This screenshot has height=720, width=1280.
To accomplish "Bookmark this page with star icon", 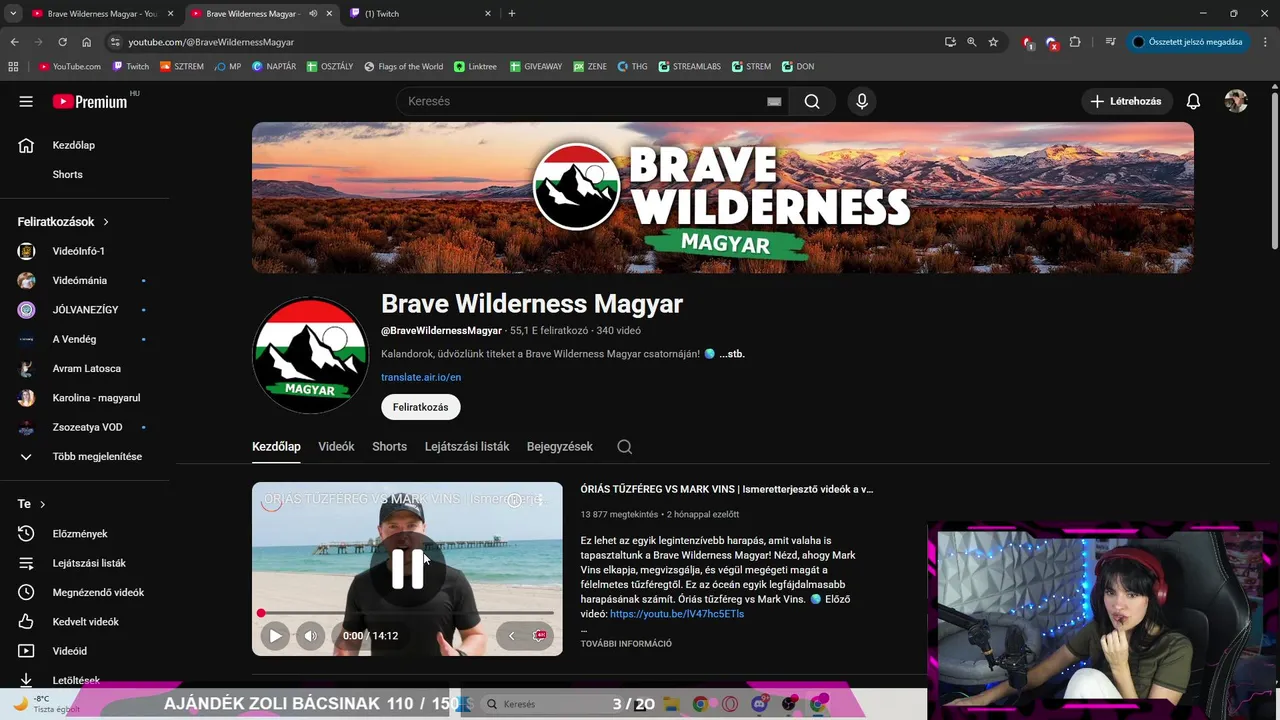I will pyautogui.click(x=993, y=42).
